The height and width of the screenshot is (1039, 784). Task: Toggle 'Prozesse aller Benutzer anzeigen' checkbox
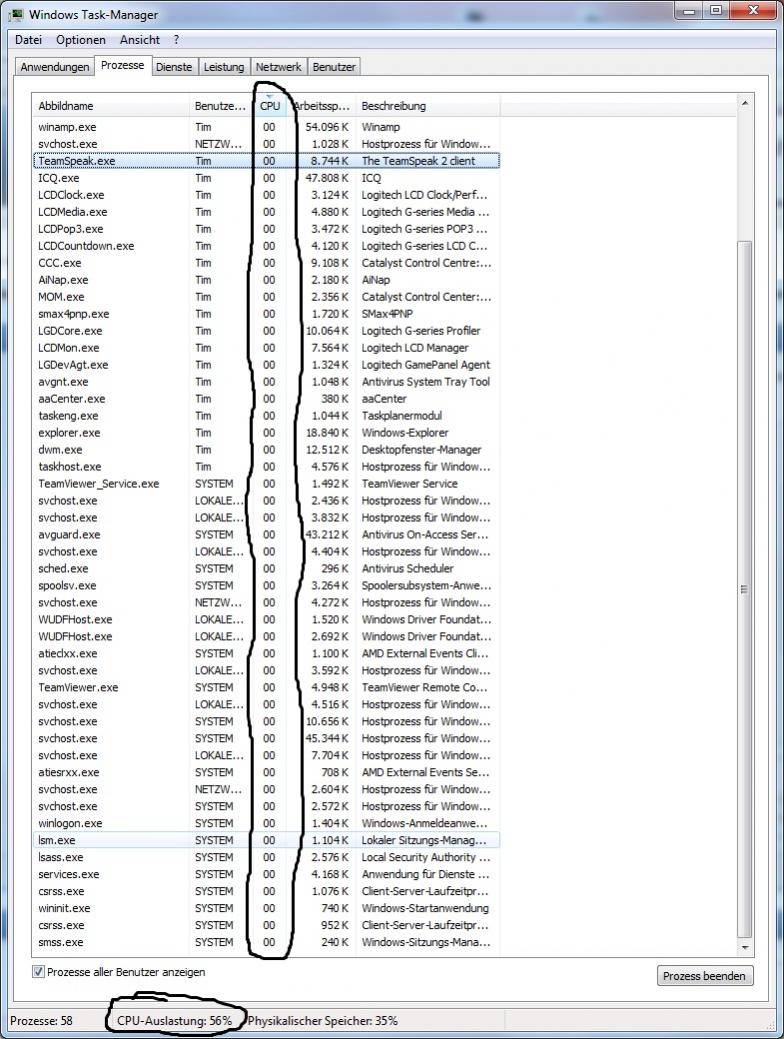coord(38,972)
